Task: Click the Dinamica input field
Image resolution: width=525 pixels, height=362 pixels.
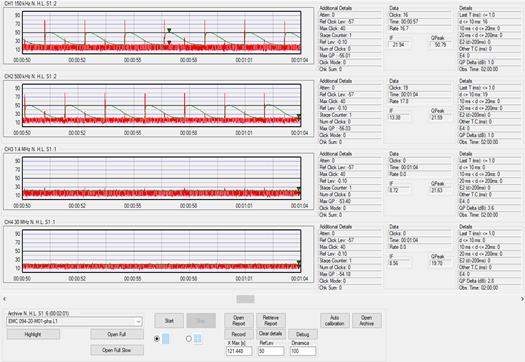Action: click(303, 351)
